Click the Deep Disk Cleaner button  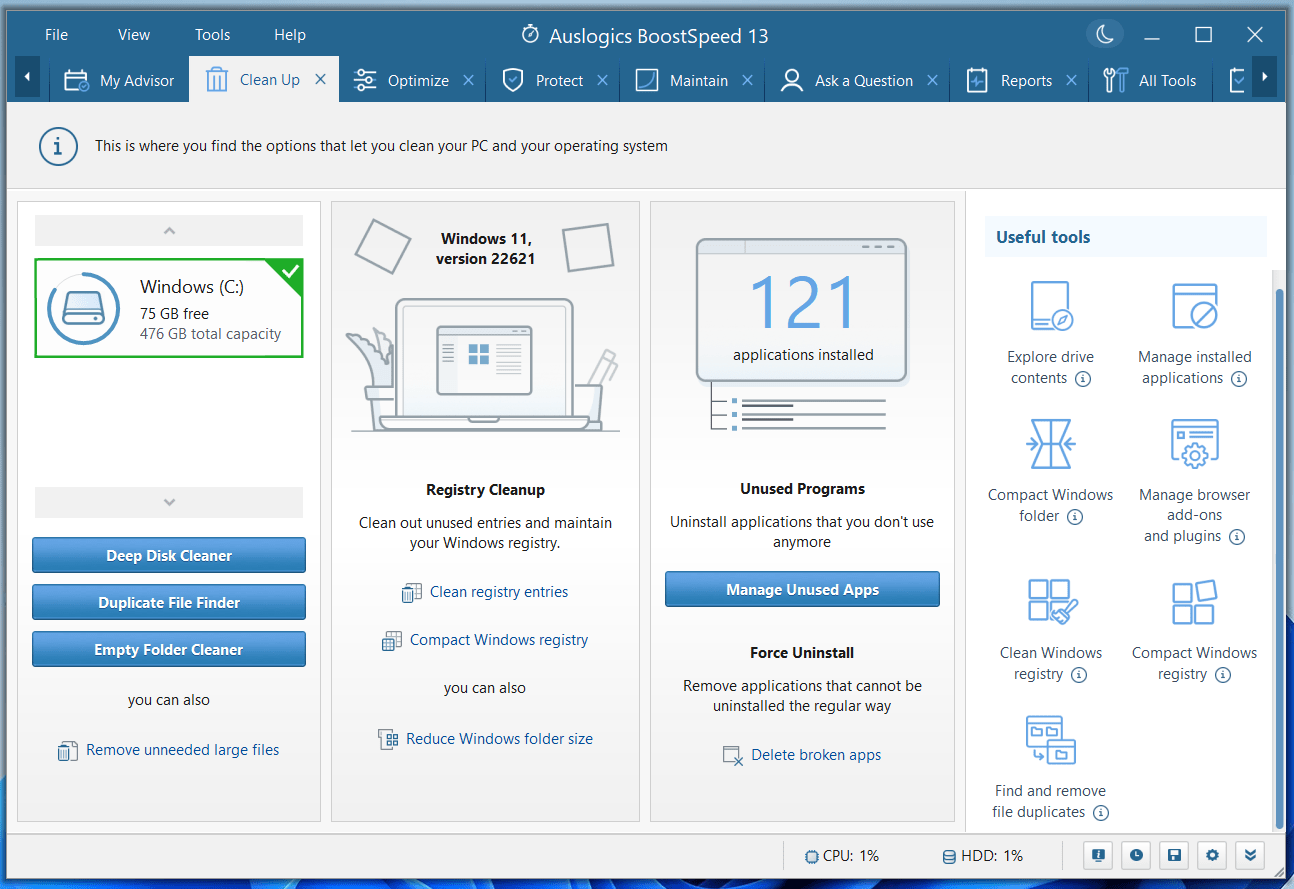tap(169, 556)
